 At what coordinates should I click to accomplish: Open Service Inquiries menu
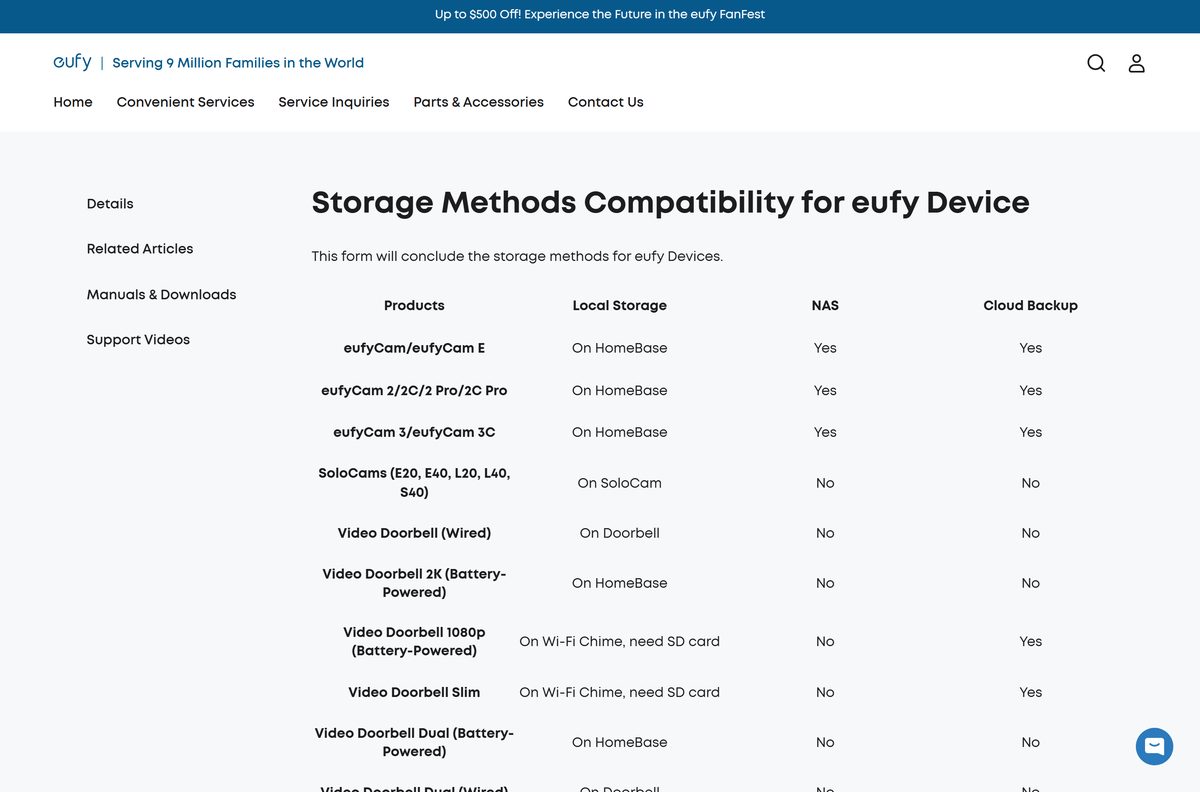pyautogui.click(x=334, y=102)
